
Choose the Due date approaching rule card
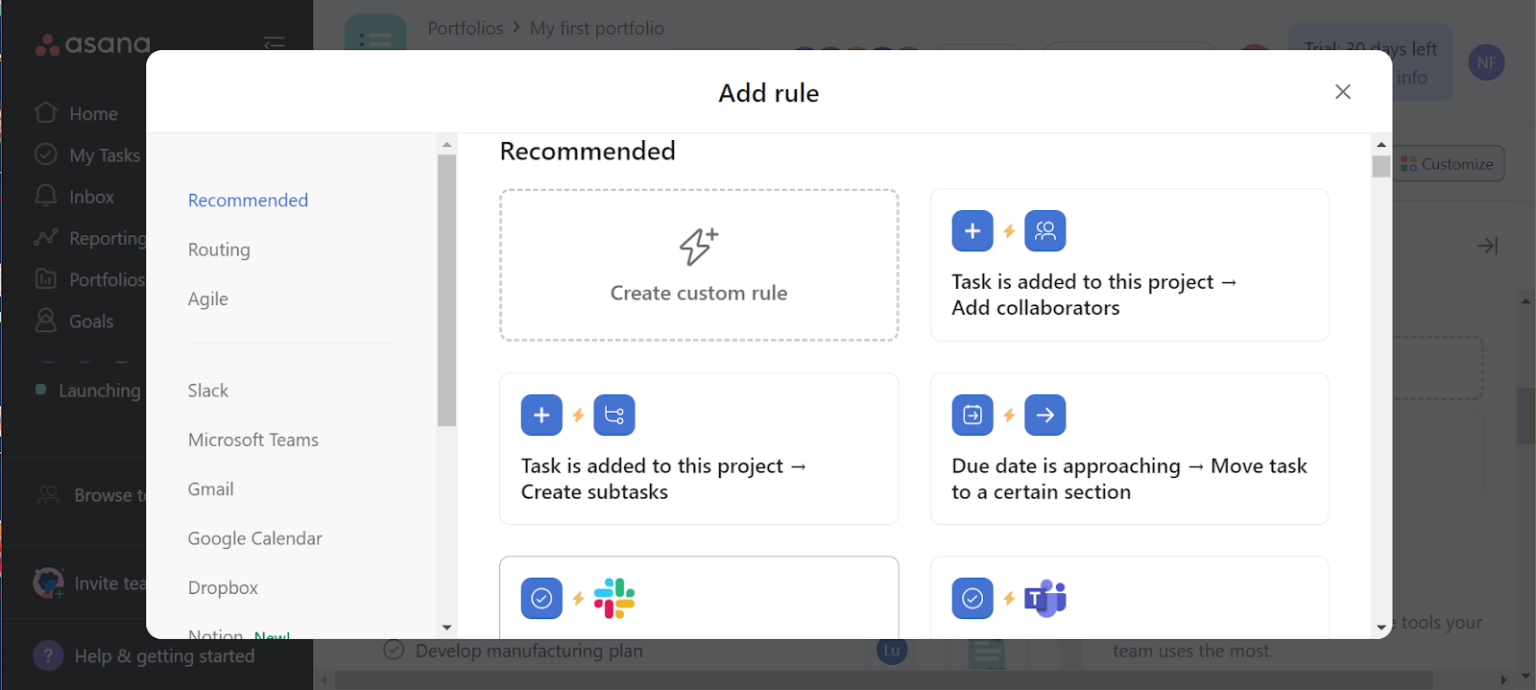coord(1129,448)
